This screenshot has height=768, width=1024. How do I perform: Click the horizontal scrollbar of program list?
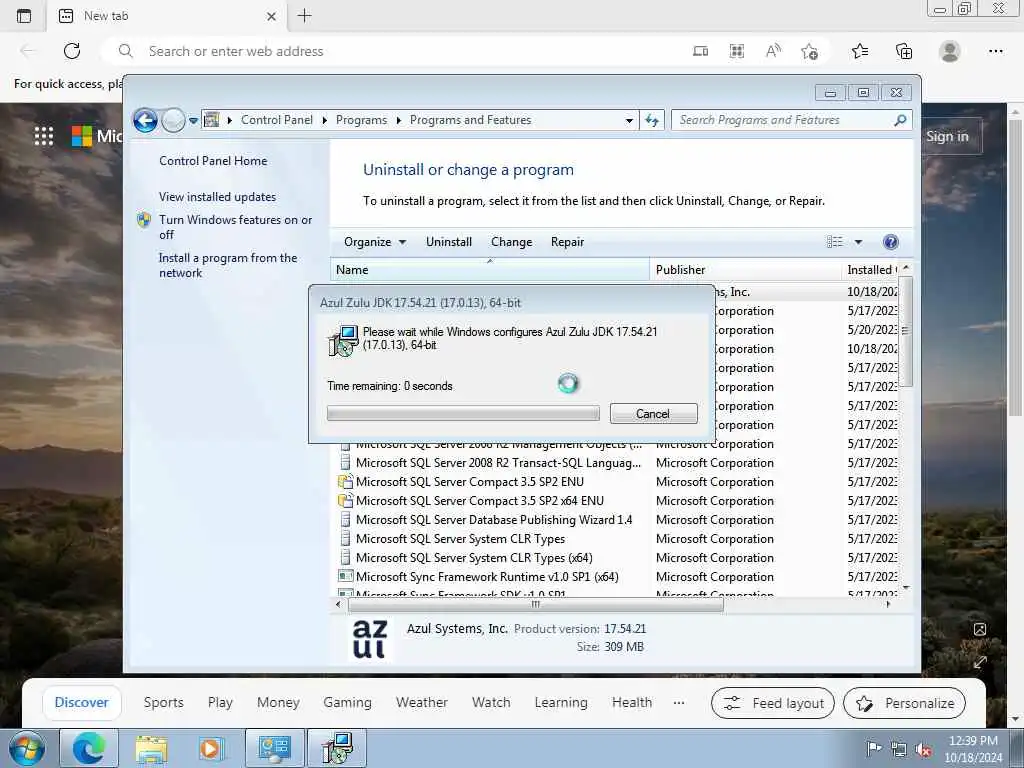click(x=536, y=605)
